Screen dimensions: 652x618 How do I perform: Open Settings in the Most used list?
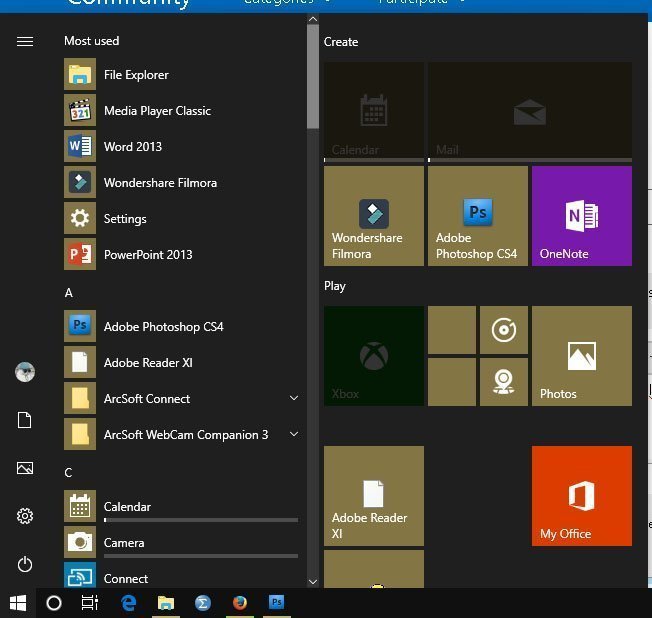tap(181, 218)
